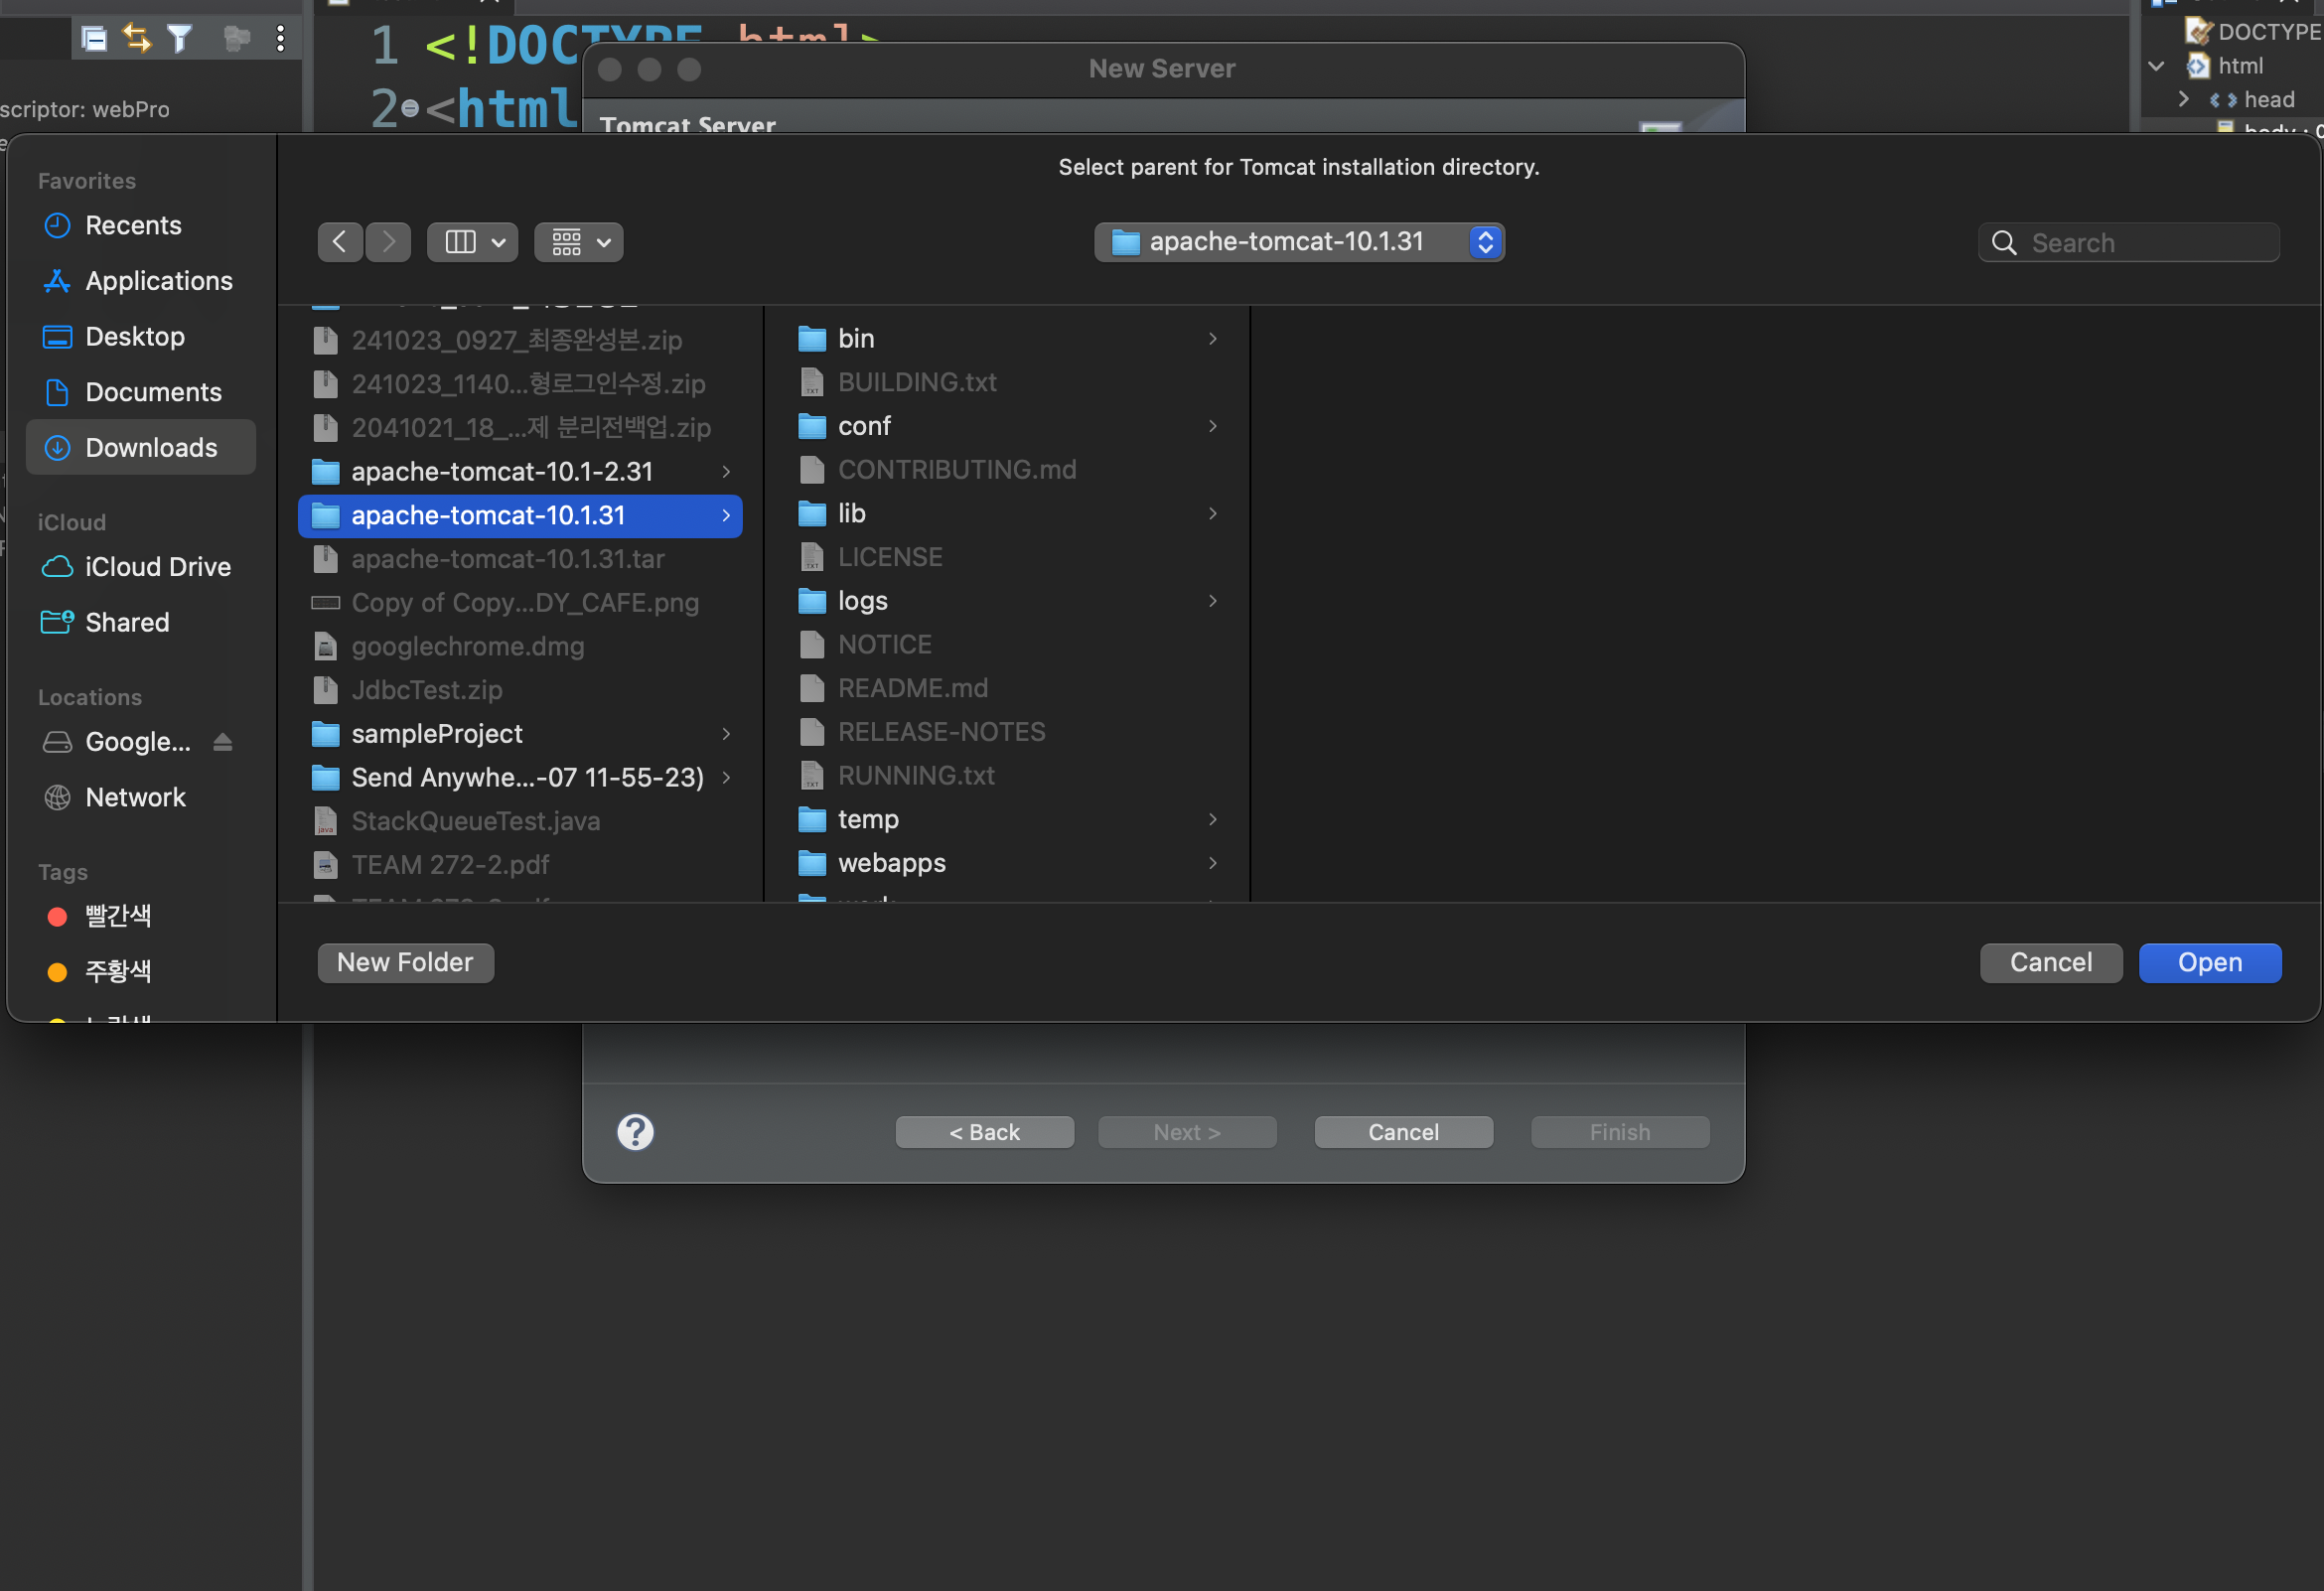Click README.md file
This screenshot has height=1591, width=2324.
pos(1008,689)
